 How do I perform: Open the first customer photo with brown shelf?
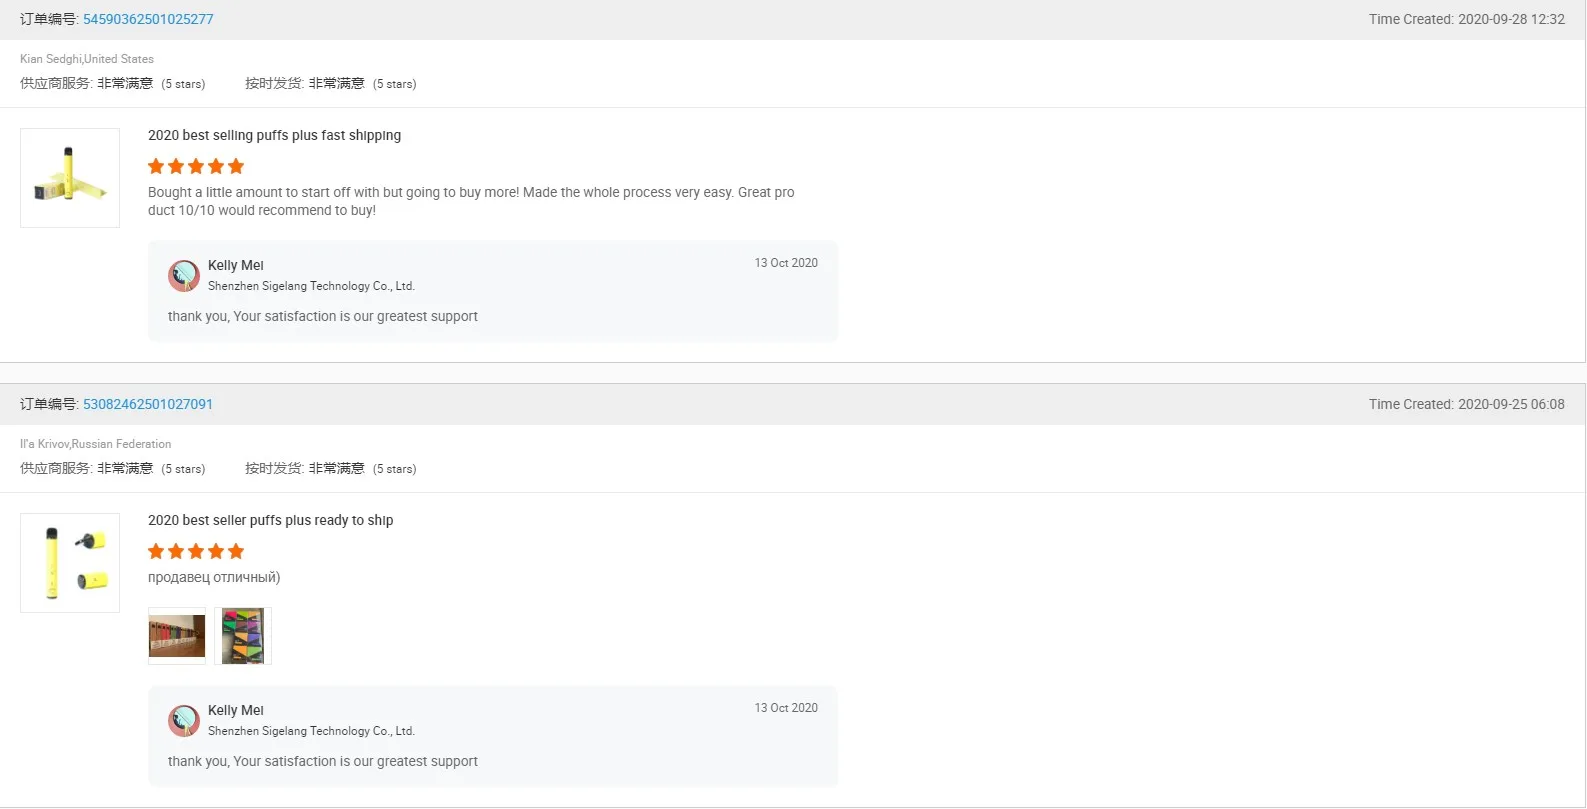pos(177,636)
